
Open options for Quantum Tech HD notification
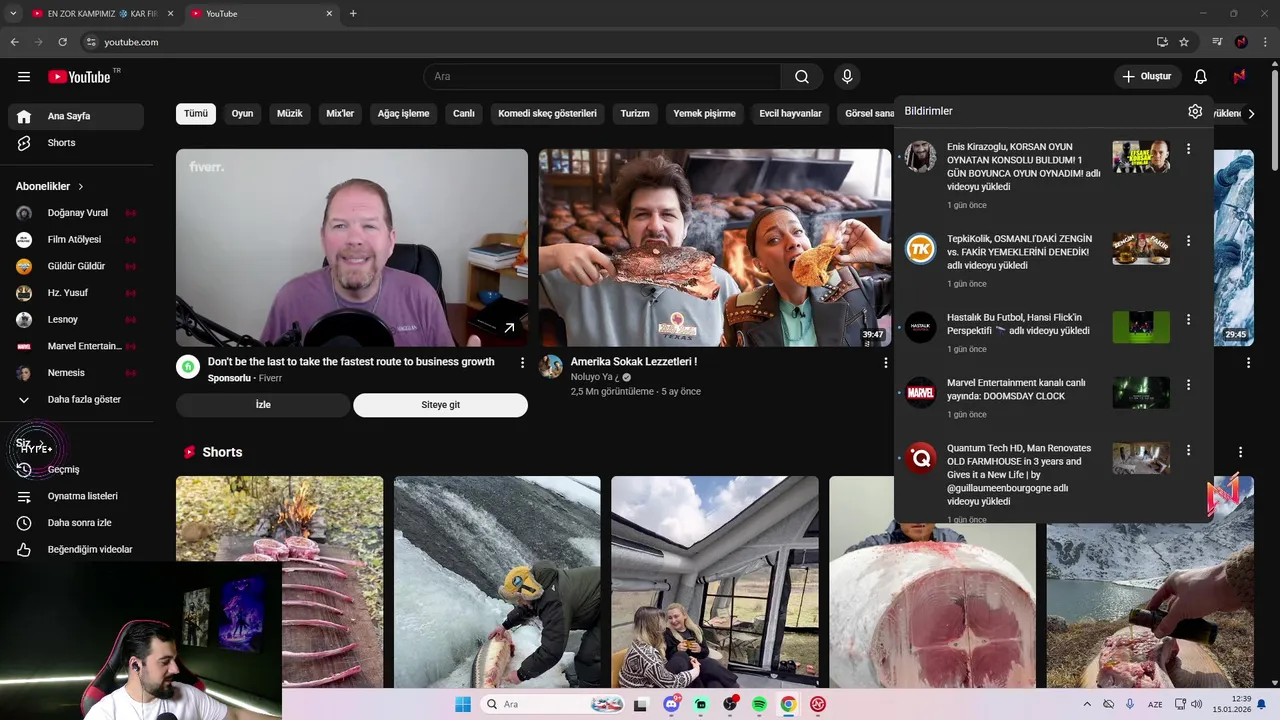(1188, 451)
